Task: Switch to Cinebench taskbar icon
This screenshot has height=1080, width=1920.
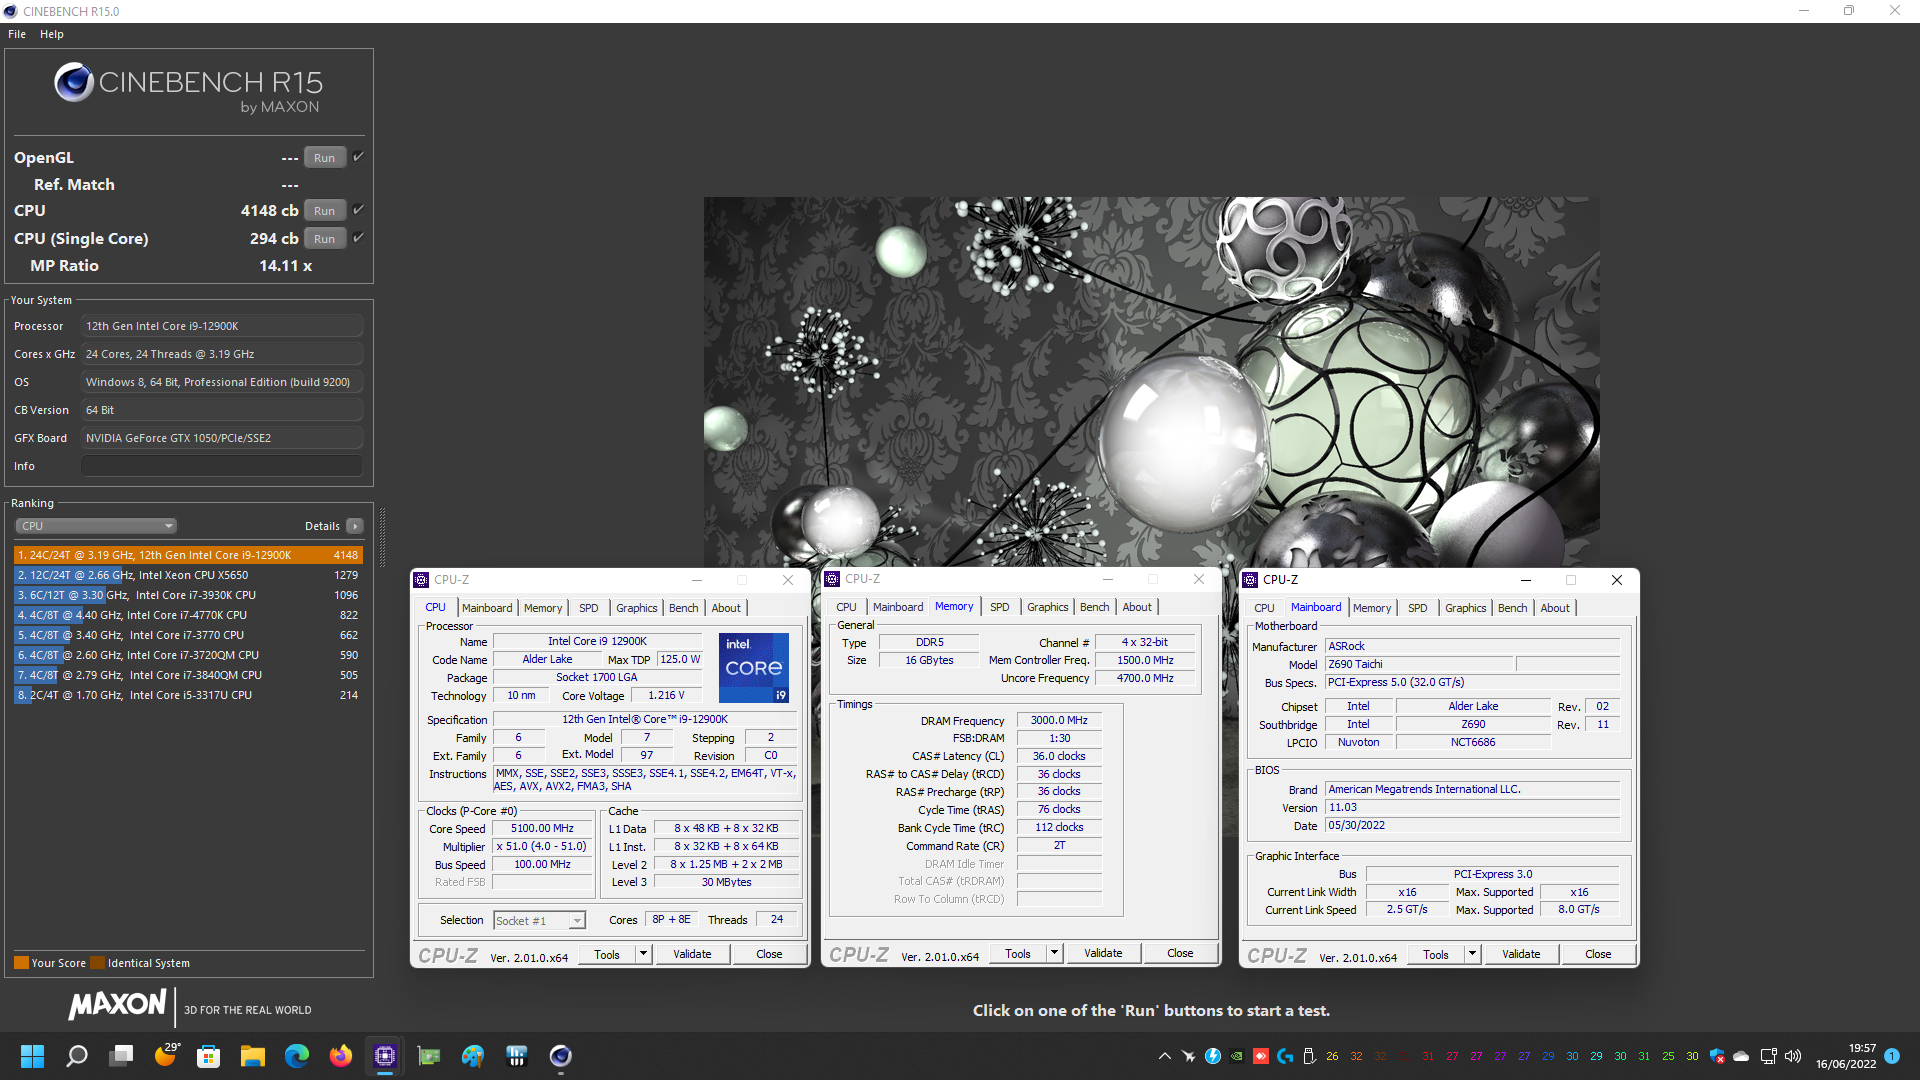Action: pos(560,1056)
